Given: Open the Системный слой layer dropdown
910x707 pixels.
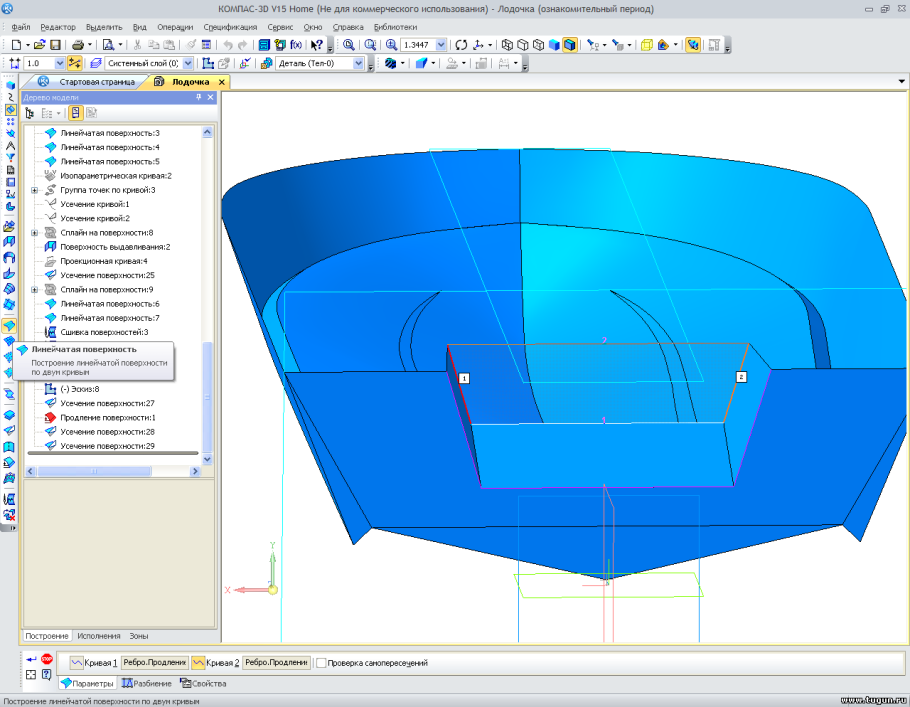Looking at the screenshot, I should coord(188,63).
